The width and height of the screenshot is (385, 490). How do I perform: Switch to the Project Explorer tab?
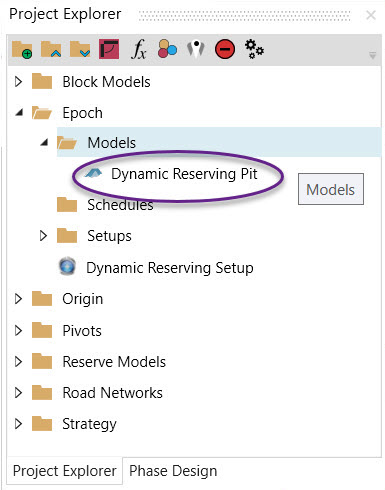[x=64, y=471]
